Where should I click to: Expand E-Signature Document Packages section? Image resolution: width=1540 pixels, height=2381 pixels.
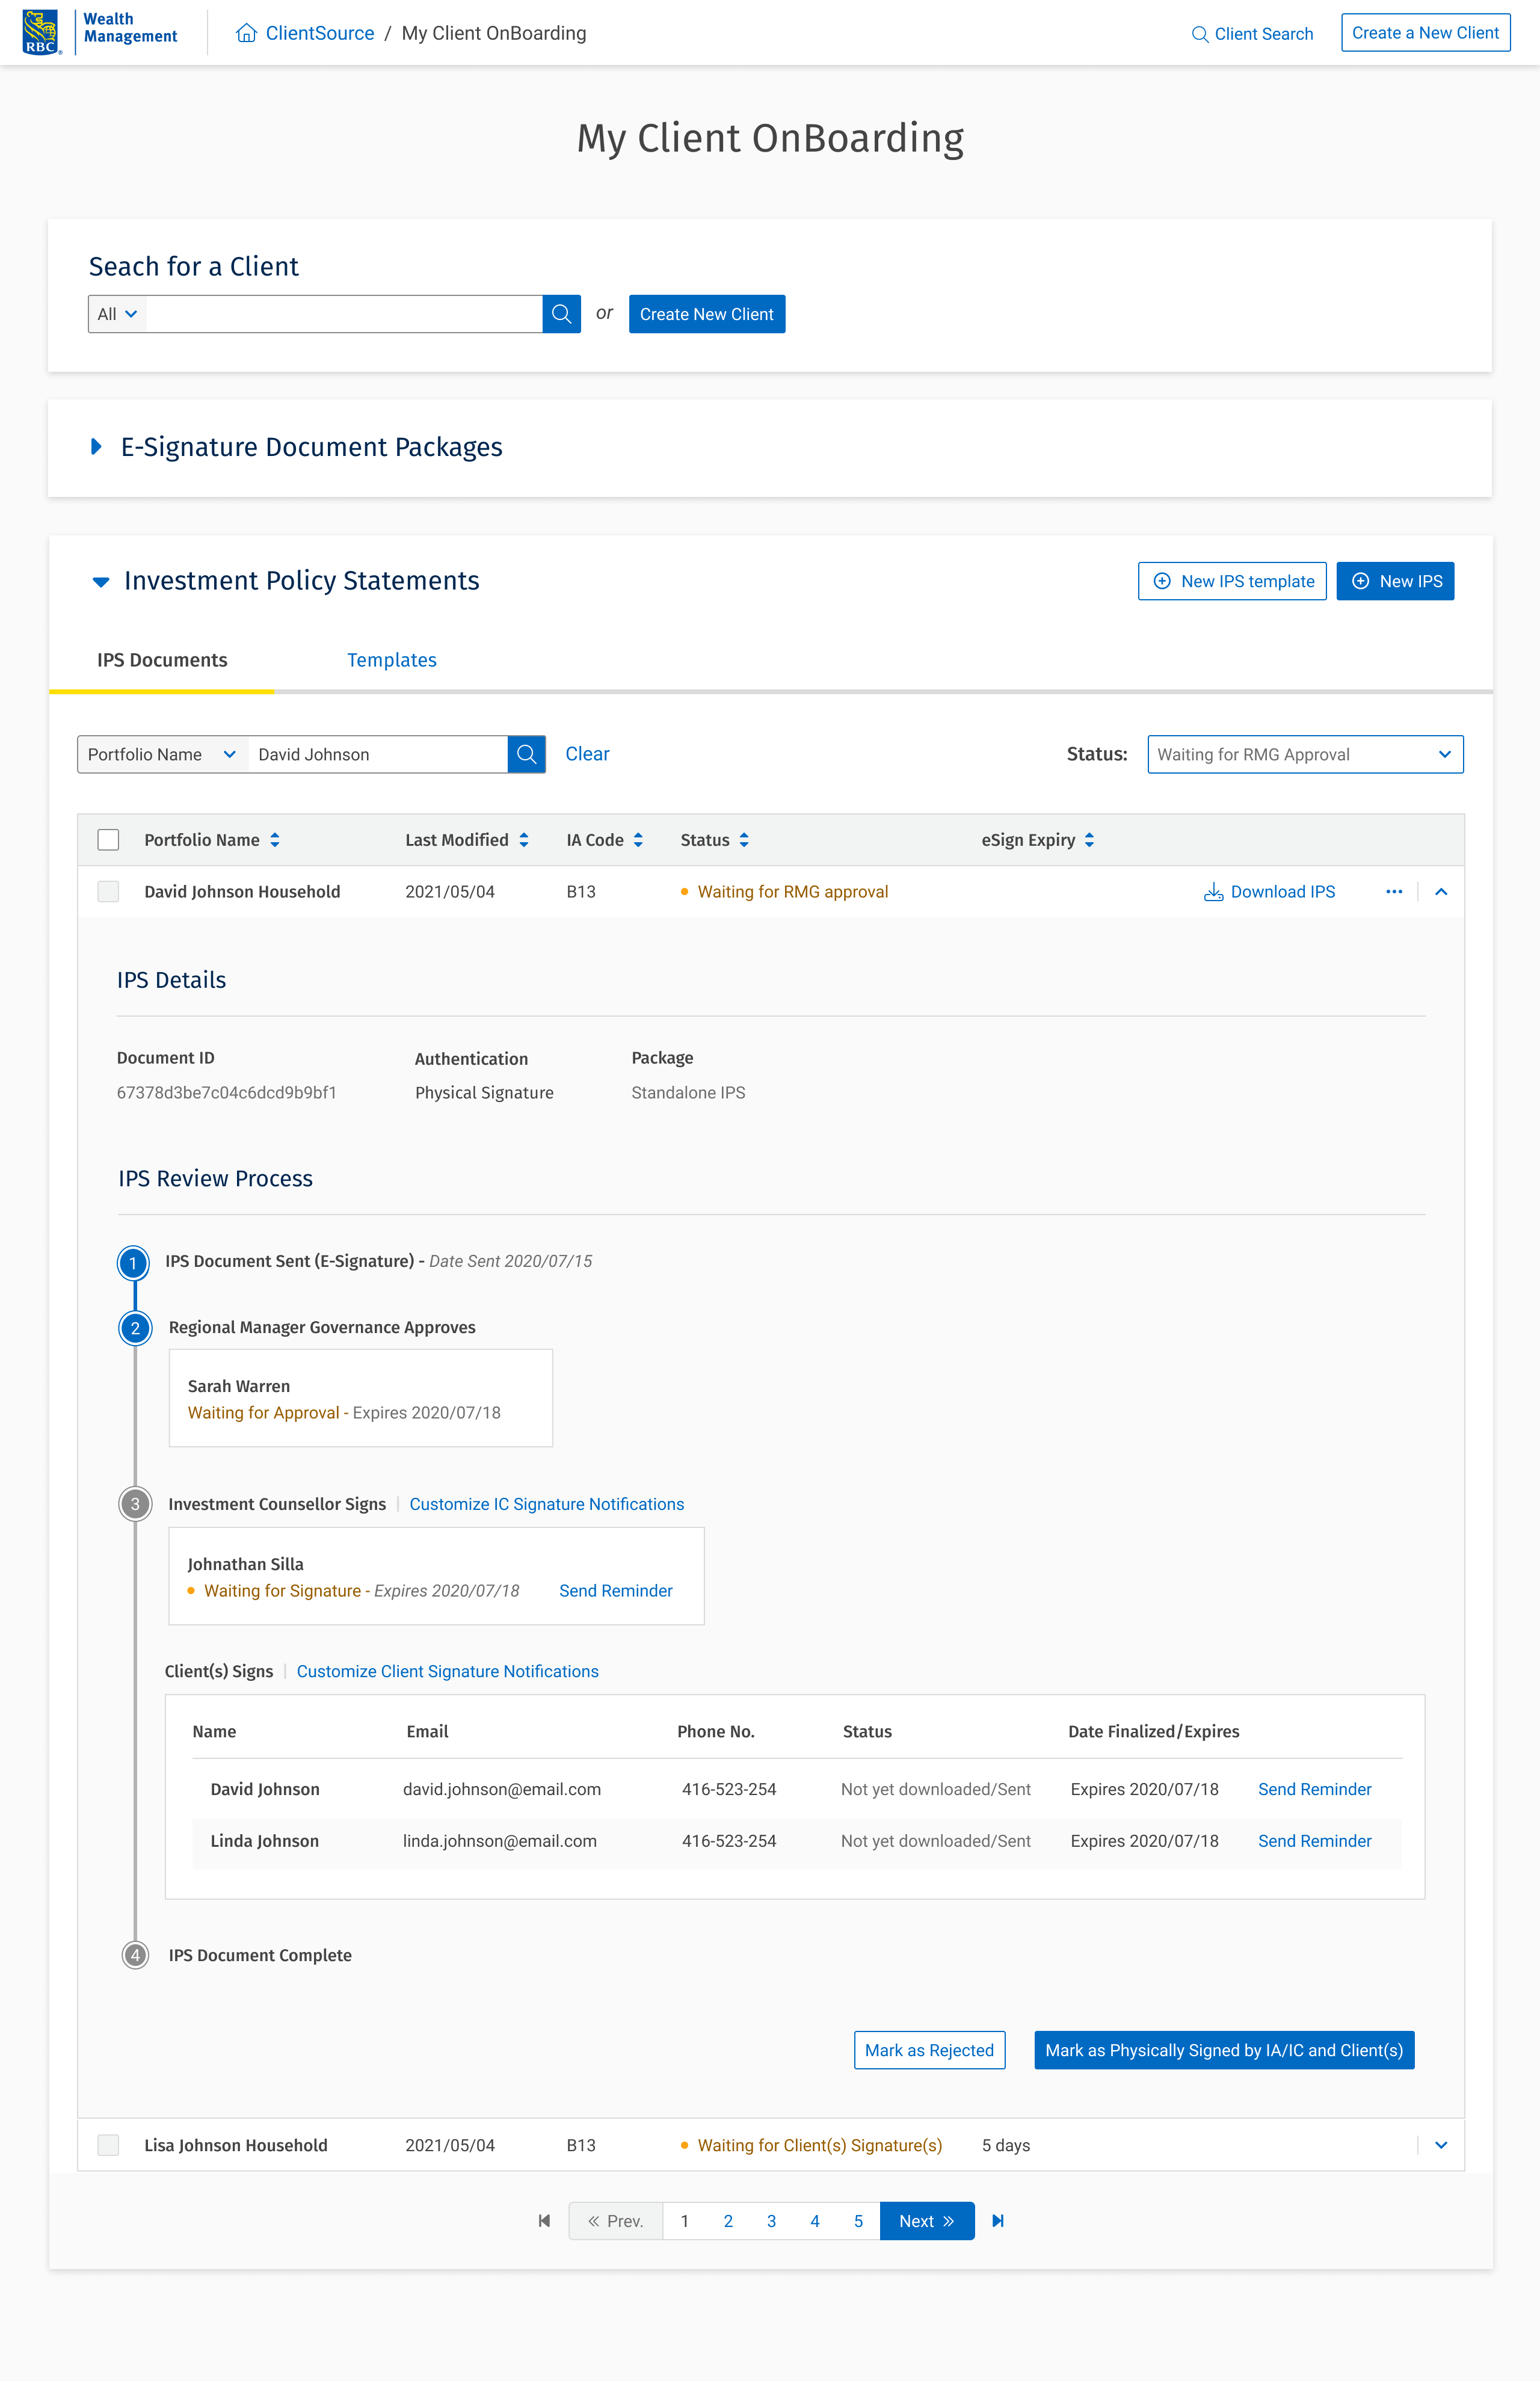pyautogui.click(x=96, y=447)
